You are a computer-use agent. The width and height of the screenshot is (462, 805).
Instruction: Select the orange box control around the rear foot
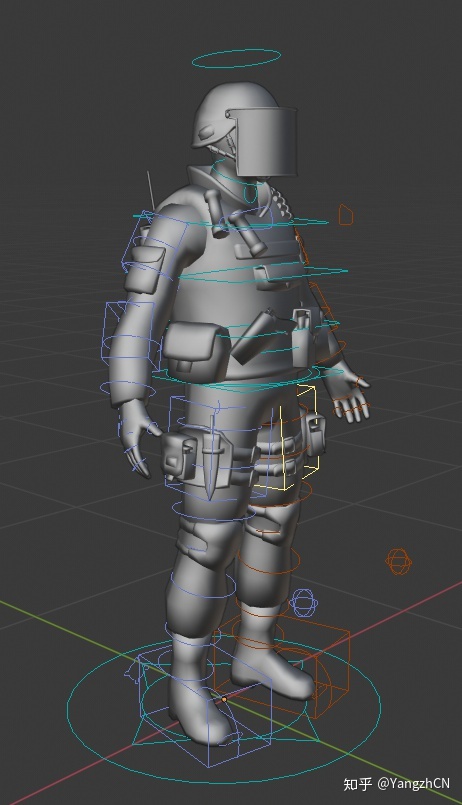coord(281,665)
